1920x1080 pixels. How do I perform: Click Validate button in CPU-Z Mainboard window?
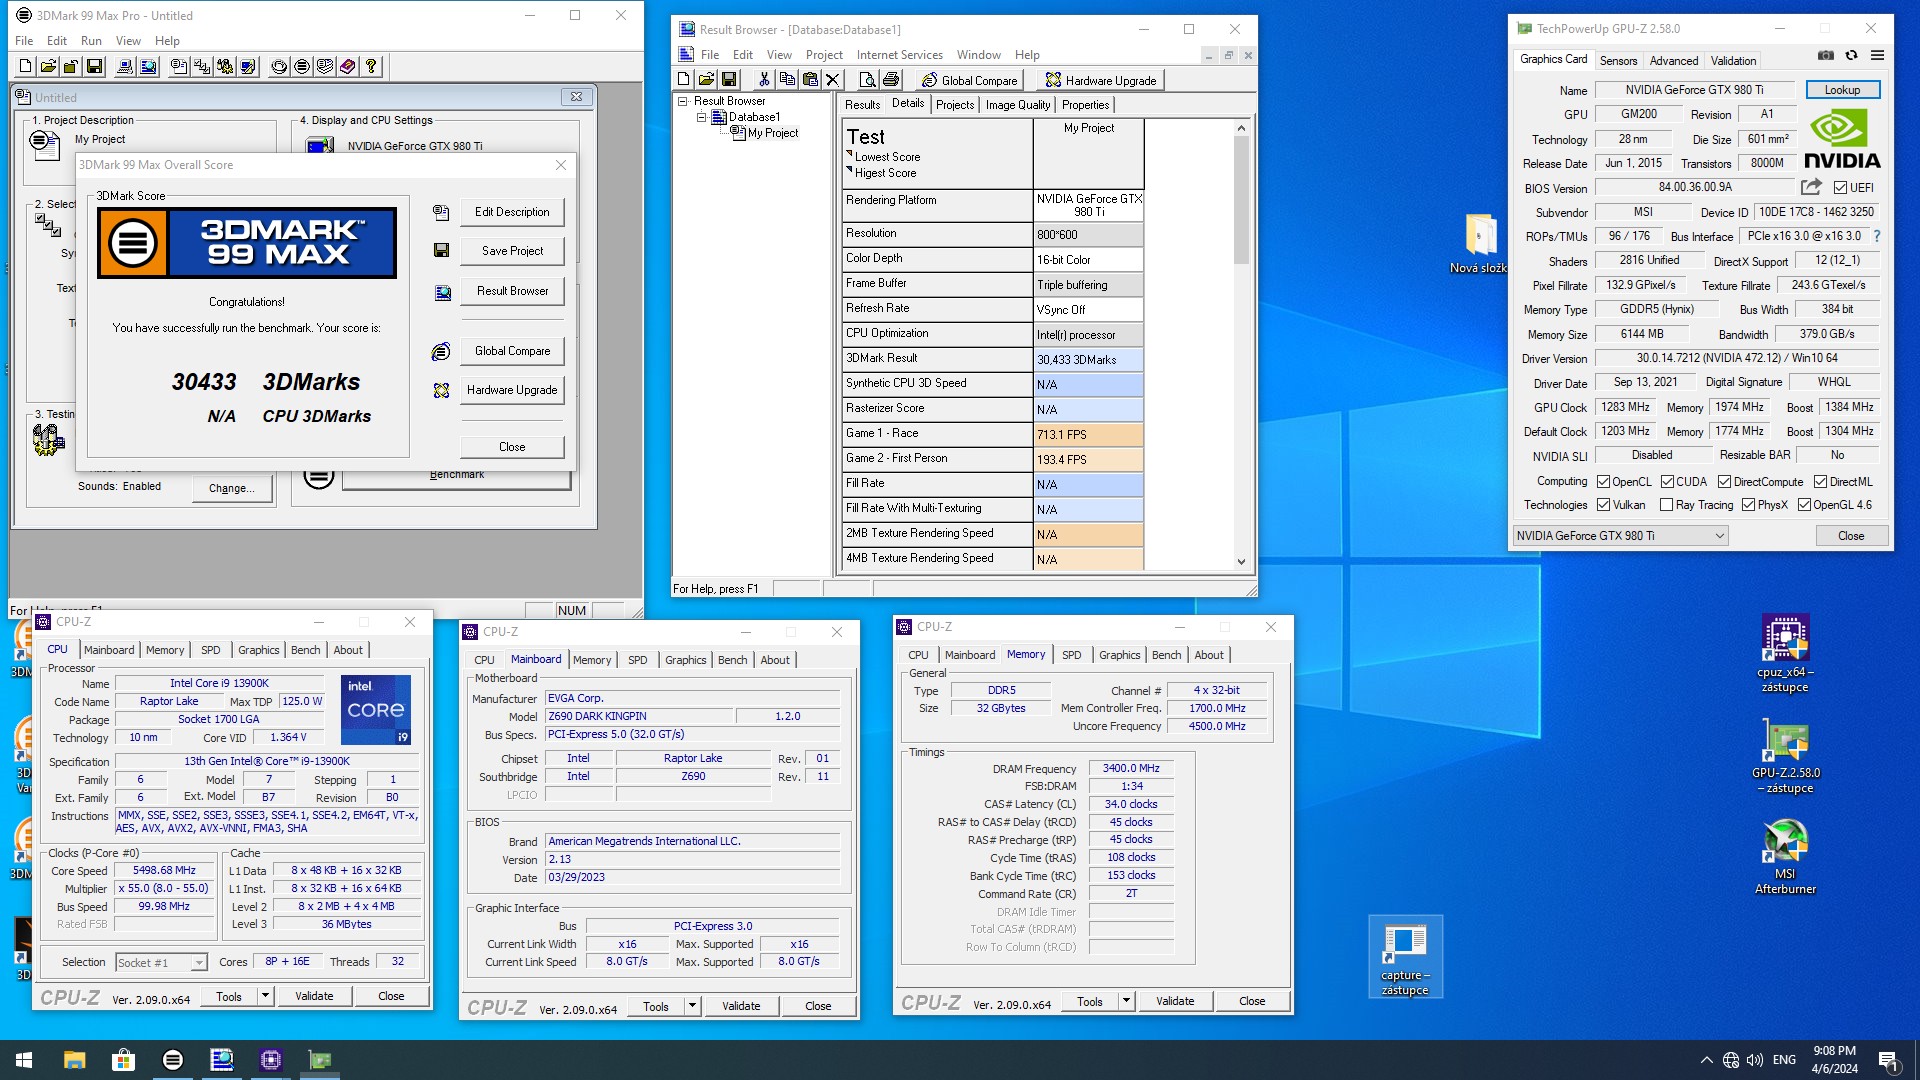point(741,1007)
